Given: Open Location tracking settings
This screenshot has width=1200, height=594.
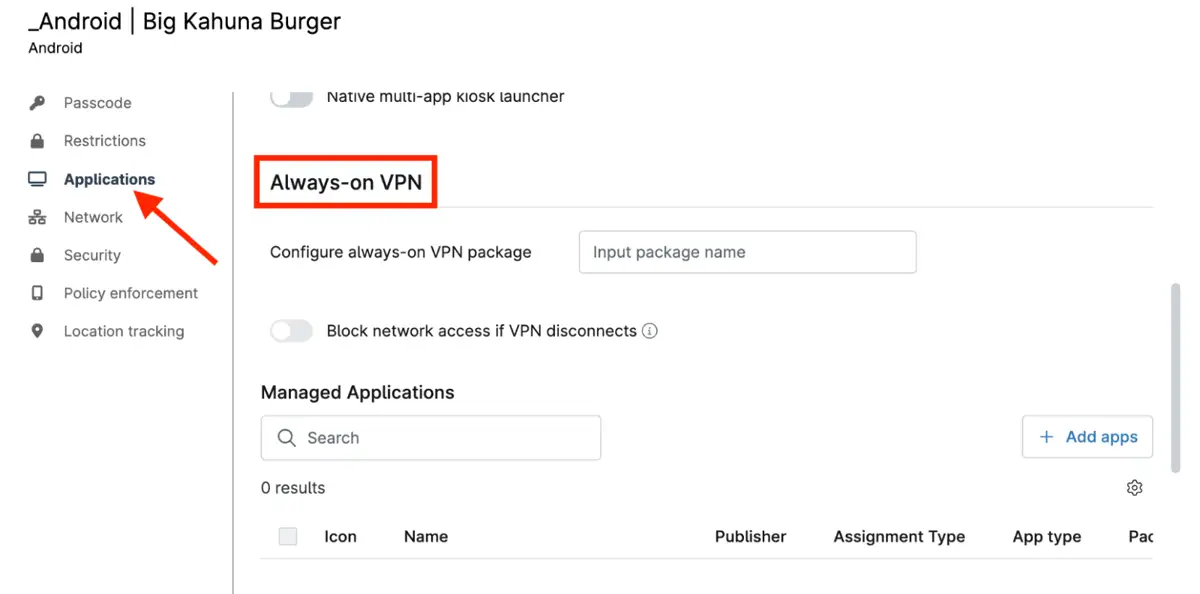Looking at the screenshot, I should coord(124,331).
